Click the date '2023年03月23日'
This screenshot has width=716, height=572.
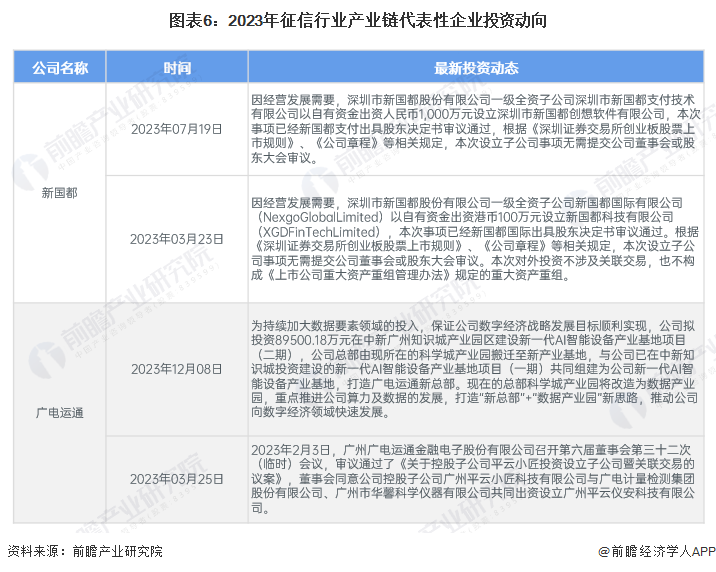[177, 239]
